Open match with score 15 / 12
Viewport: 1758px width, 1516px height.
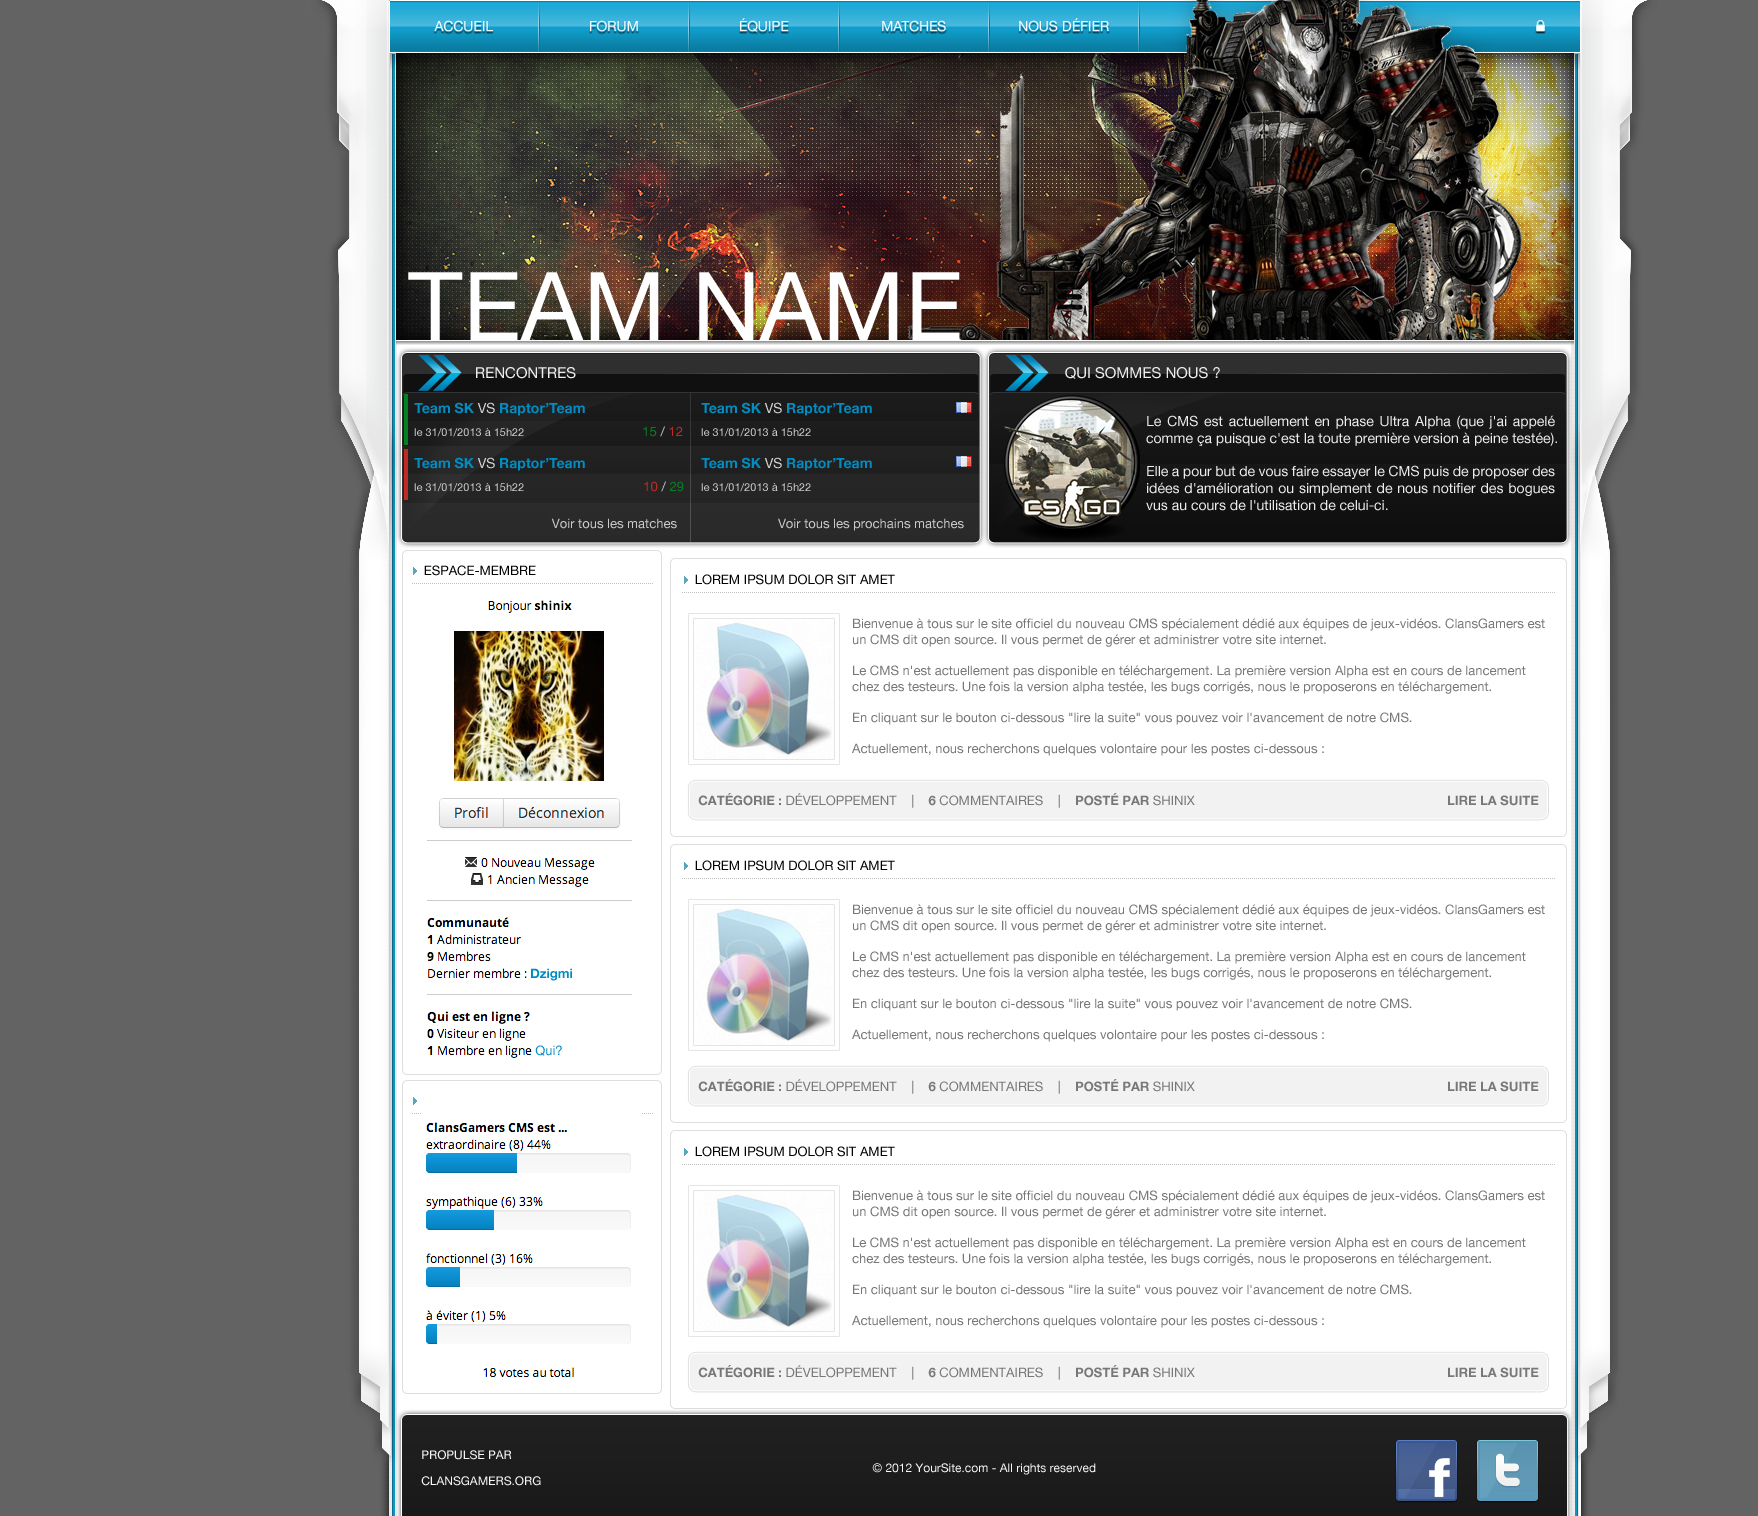point(547,419)
